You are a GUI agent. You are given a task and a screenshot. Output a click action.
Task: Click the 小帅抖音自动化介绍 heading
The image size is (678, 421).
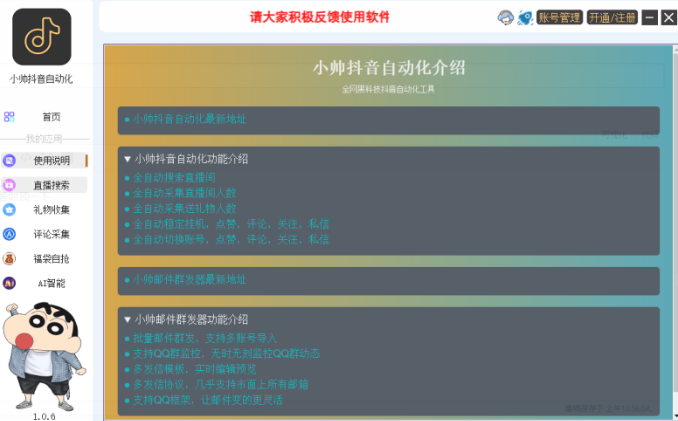389,68
